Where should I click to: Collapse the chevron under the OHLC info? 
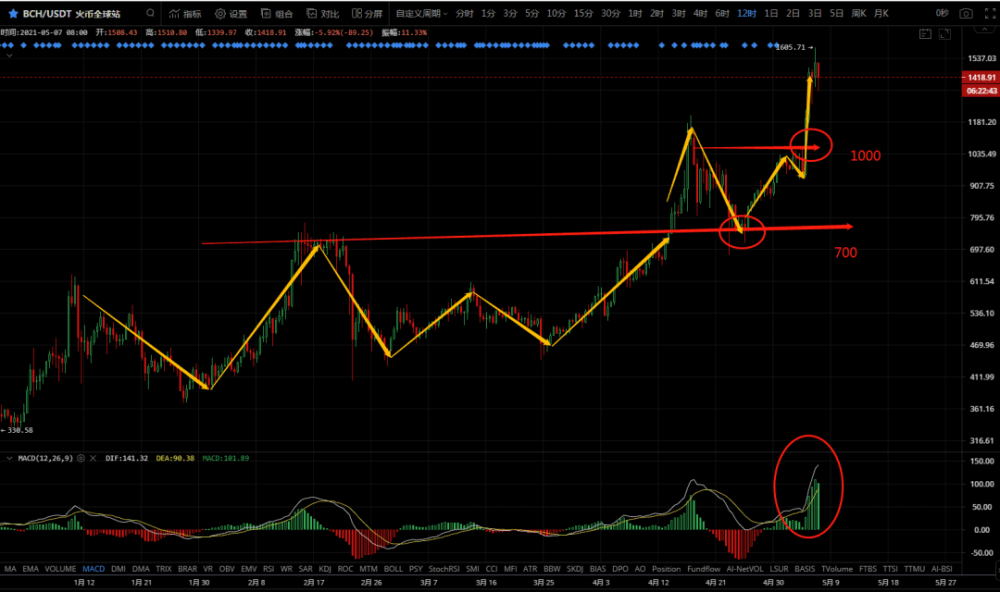(9, 56)
